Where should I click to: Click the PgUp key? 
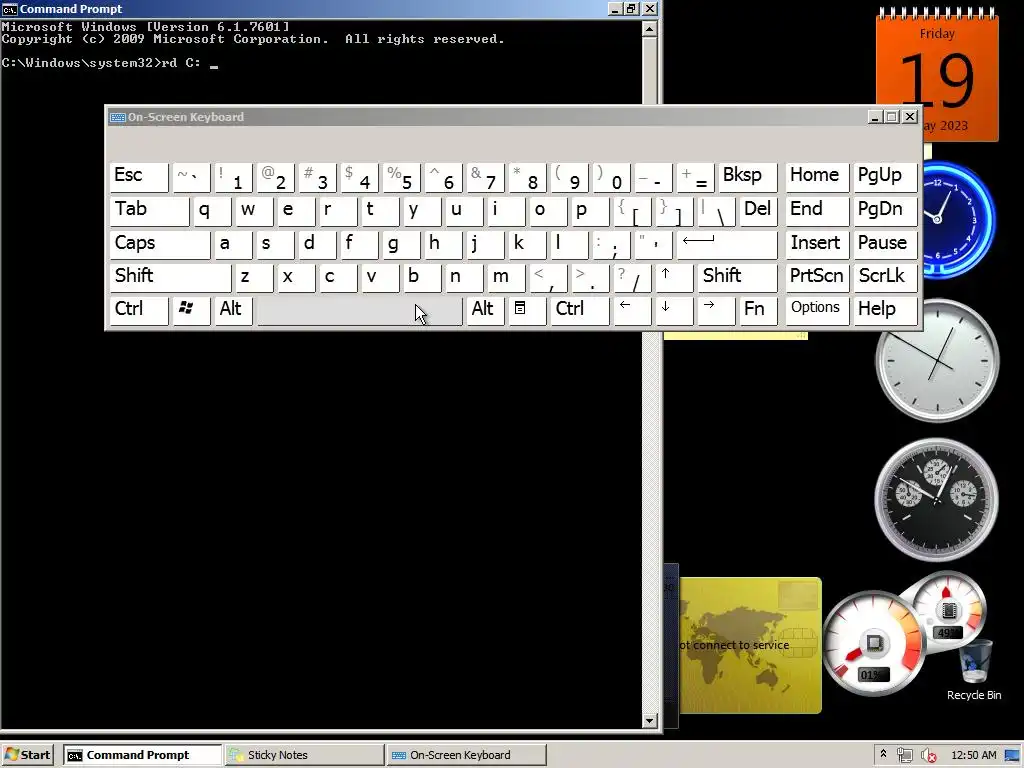click(x=885, y=177)
